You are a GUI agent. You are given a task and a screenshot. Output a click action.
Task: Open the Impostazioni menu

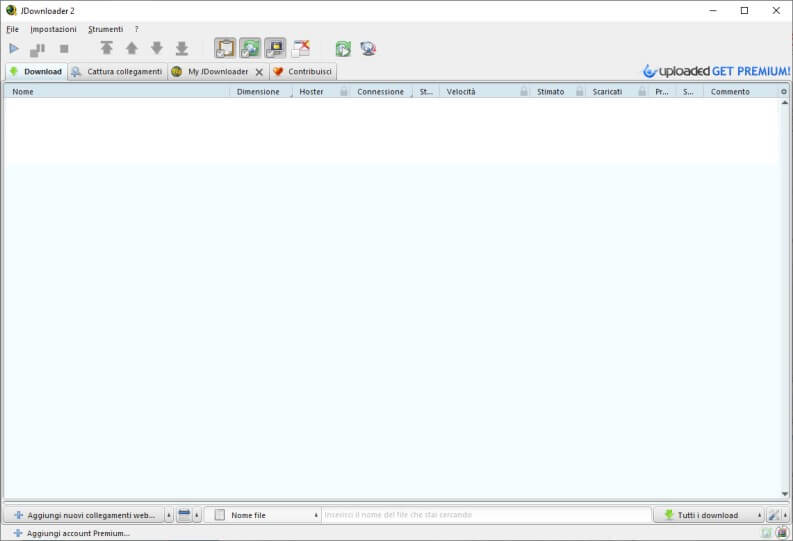53,29
